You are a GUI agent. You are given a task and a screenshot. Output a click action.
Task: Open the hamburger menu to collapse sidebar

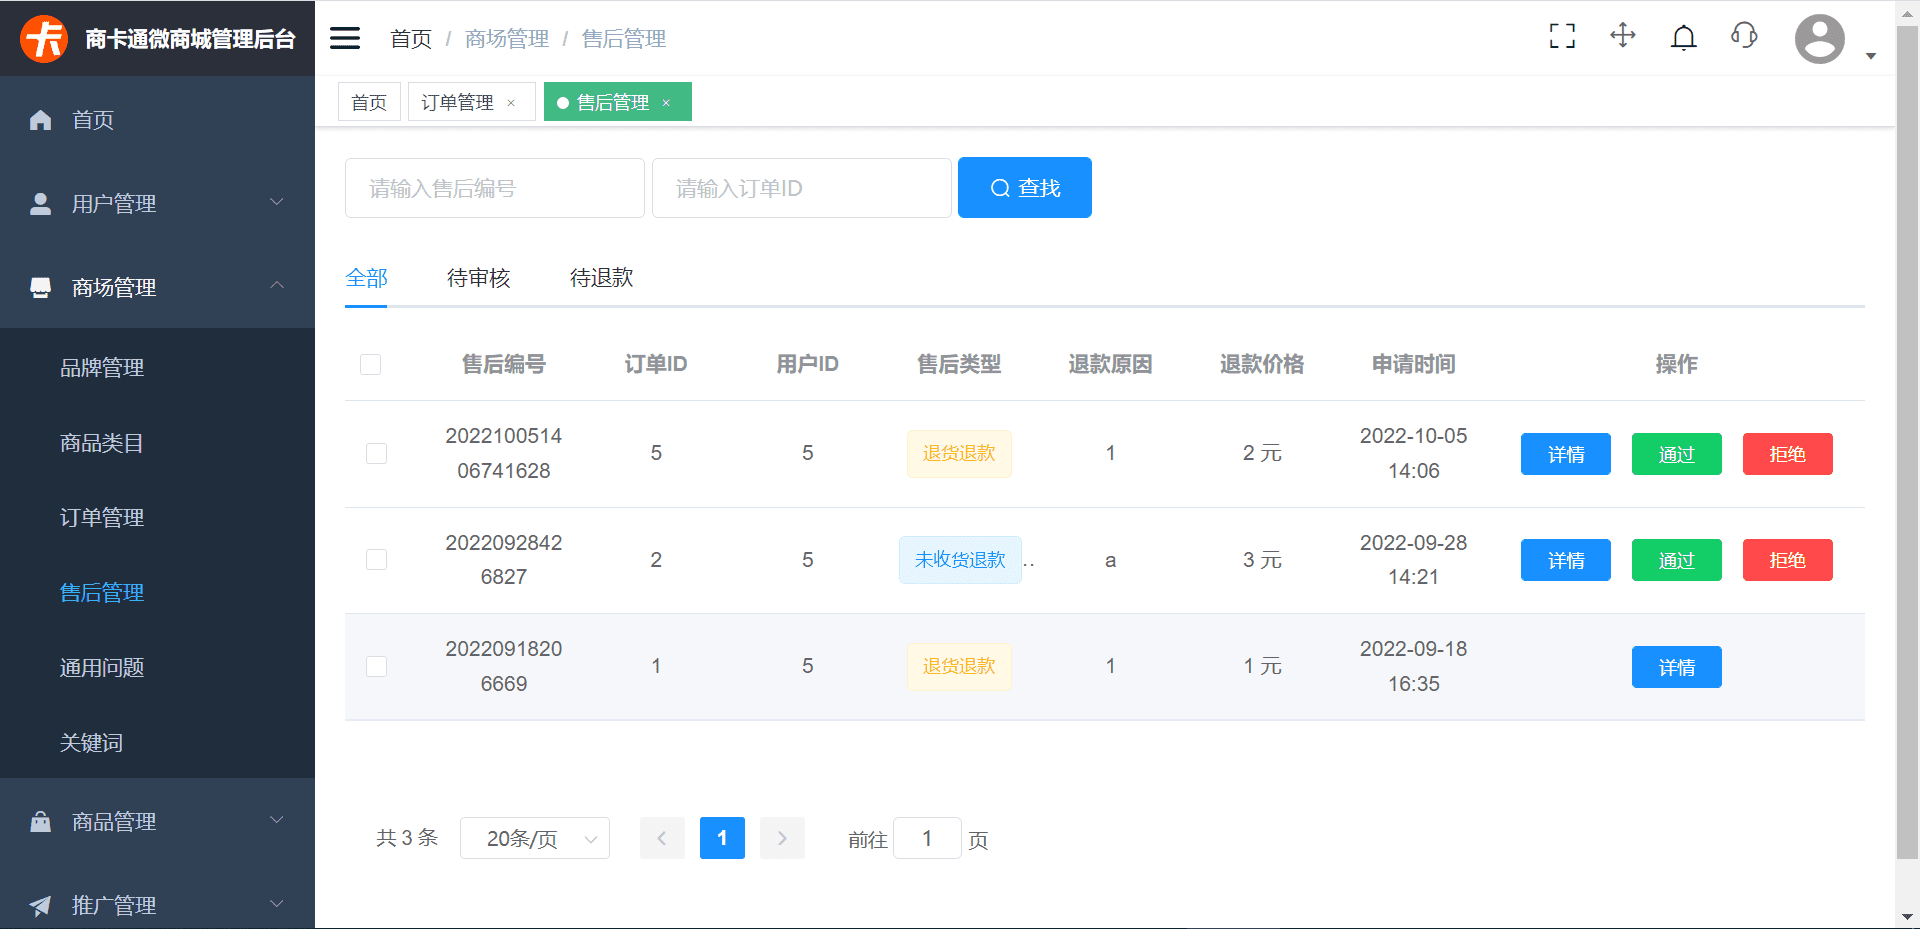344,37
